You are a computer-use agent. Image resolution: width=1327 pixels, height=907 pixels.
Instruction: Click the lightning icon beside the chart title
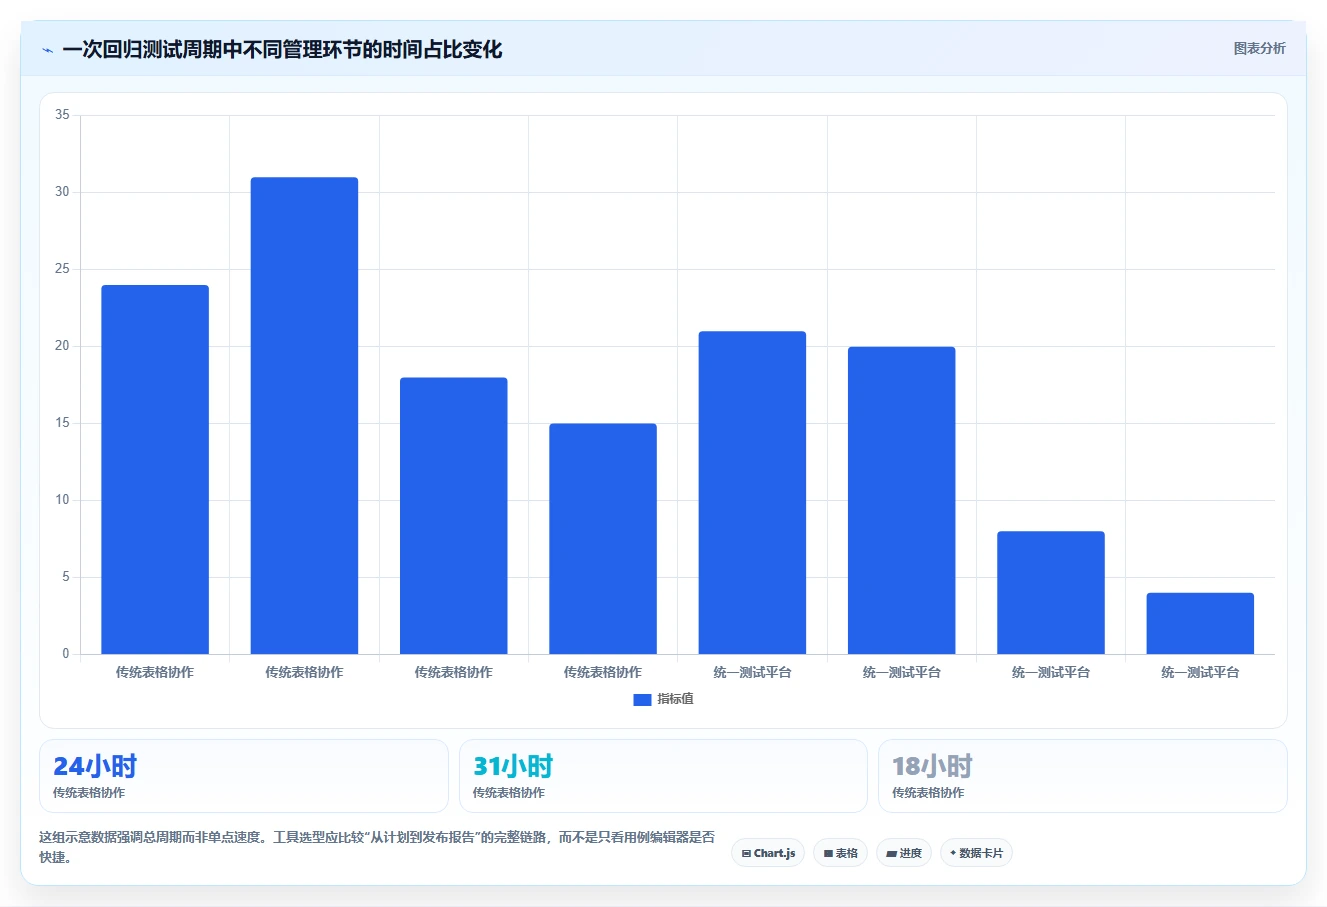point(47,50)
